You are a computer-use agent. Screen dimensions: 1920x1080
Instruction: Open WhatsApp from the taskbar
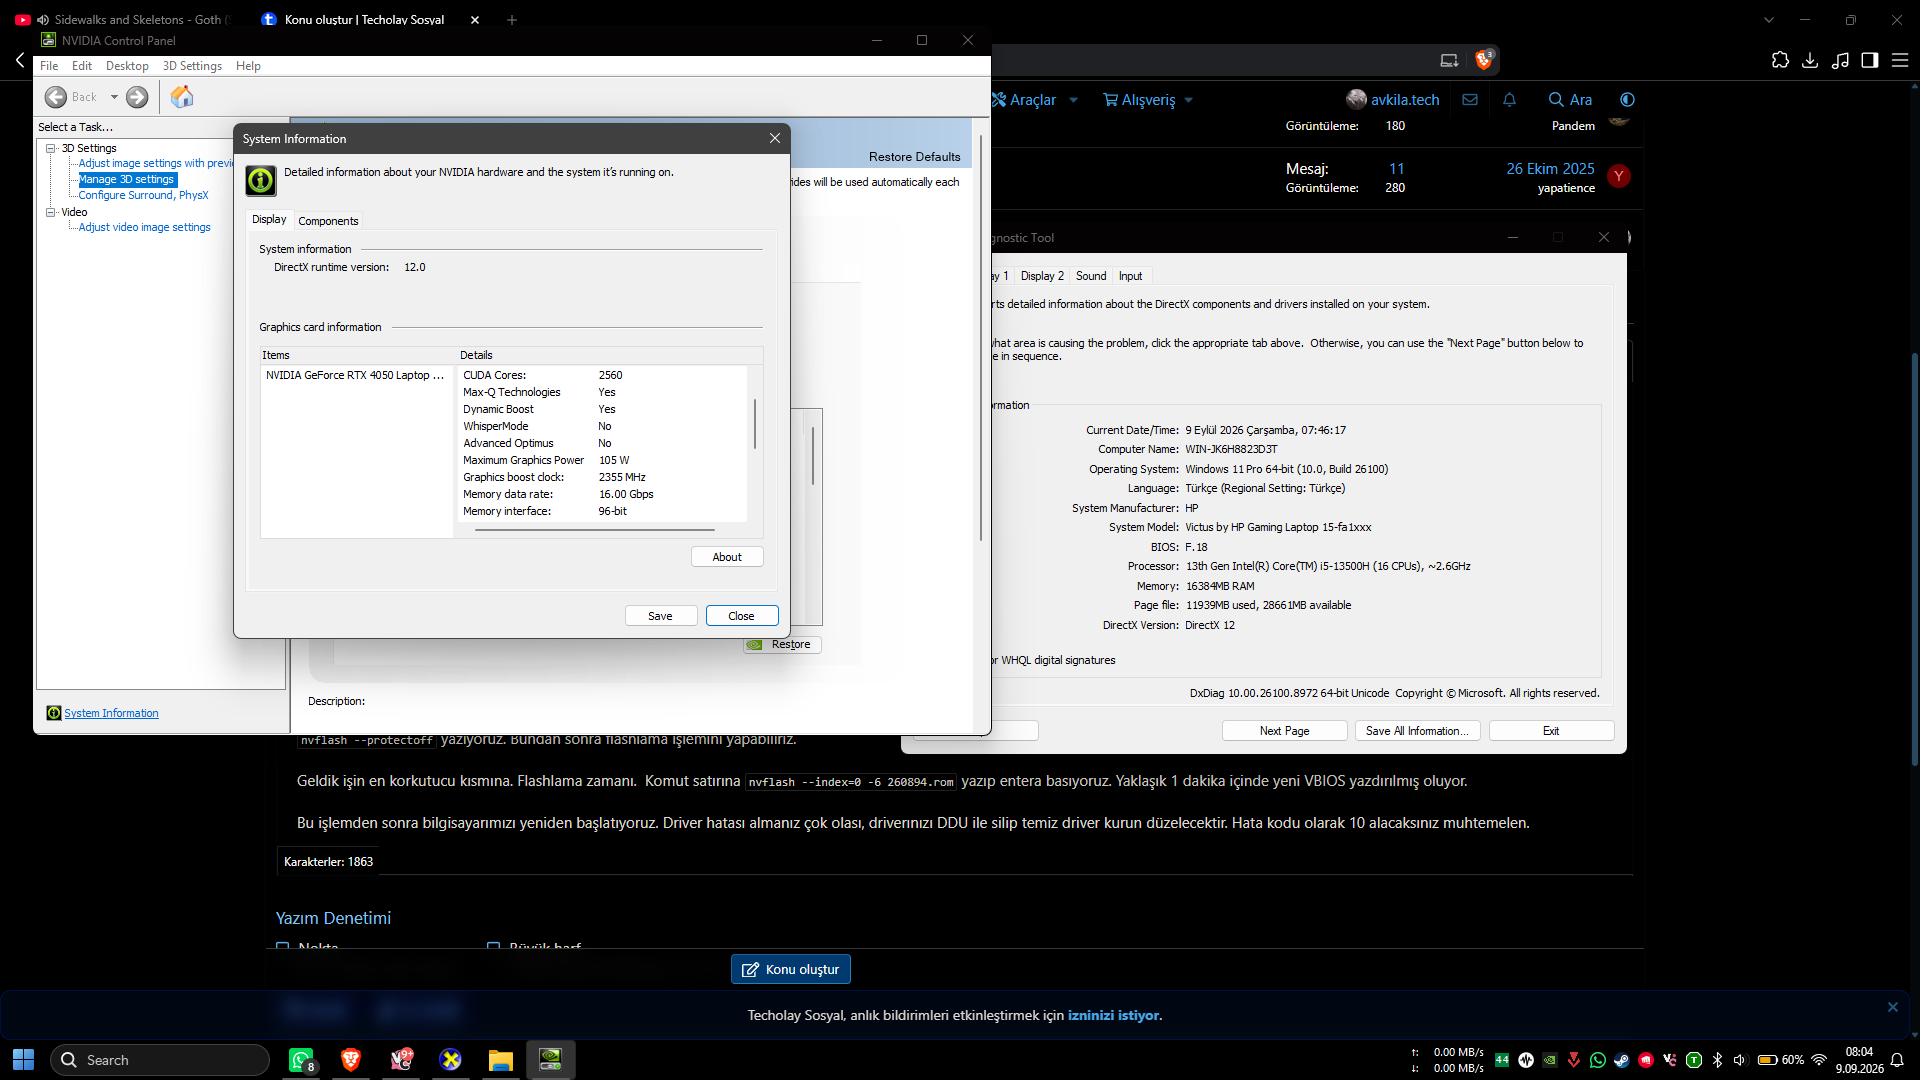(x=301, y=1060)
